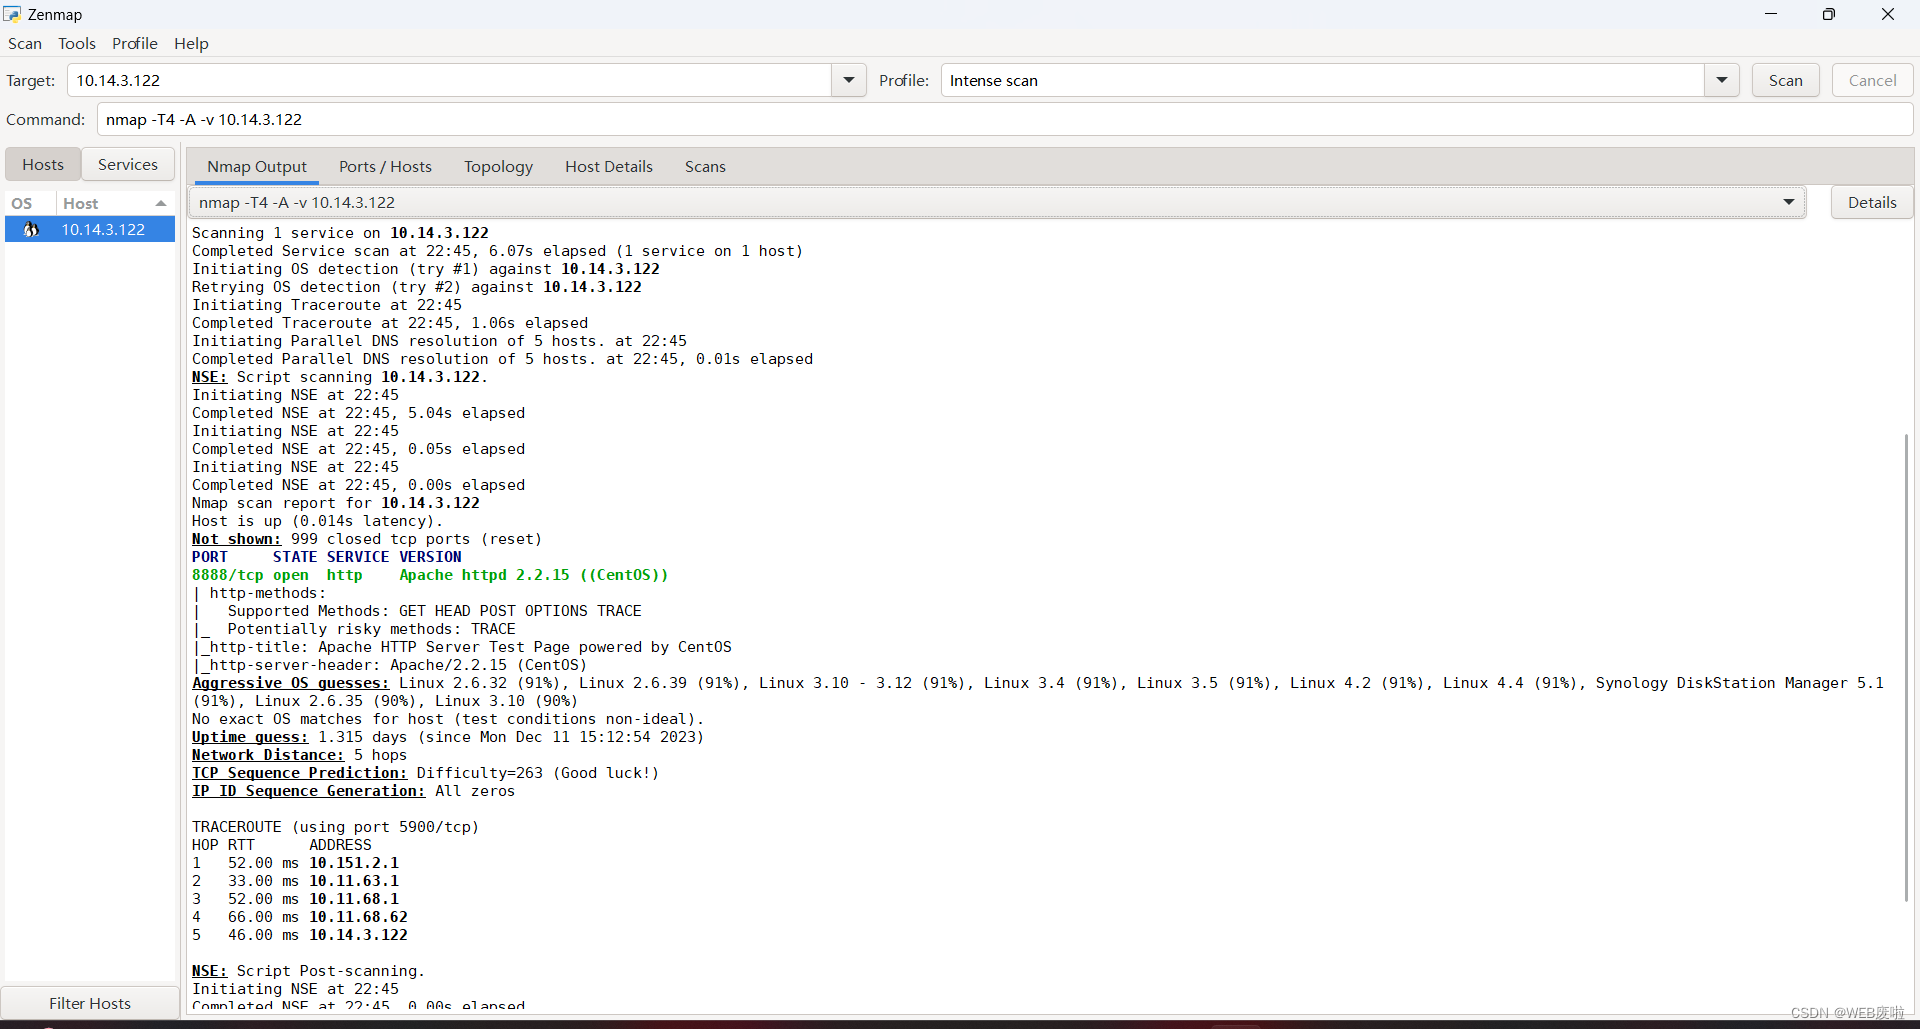
Task: Click the 'TRACEROUTE (using port 5900/tcp)' line
Action: (336, 827)
